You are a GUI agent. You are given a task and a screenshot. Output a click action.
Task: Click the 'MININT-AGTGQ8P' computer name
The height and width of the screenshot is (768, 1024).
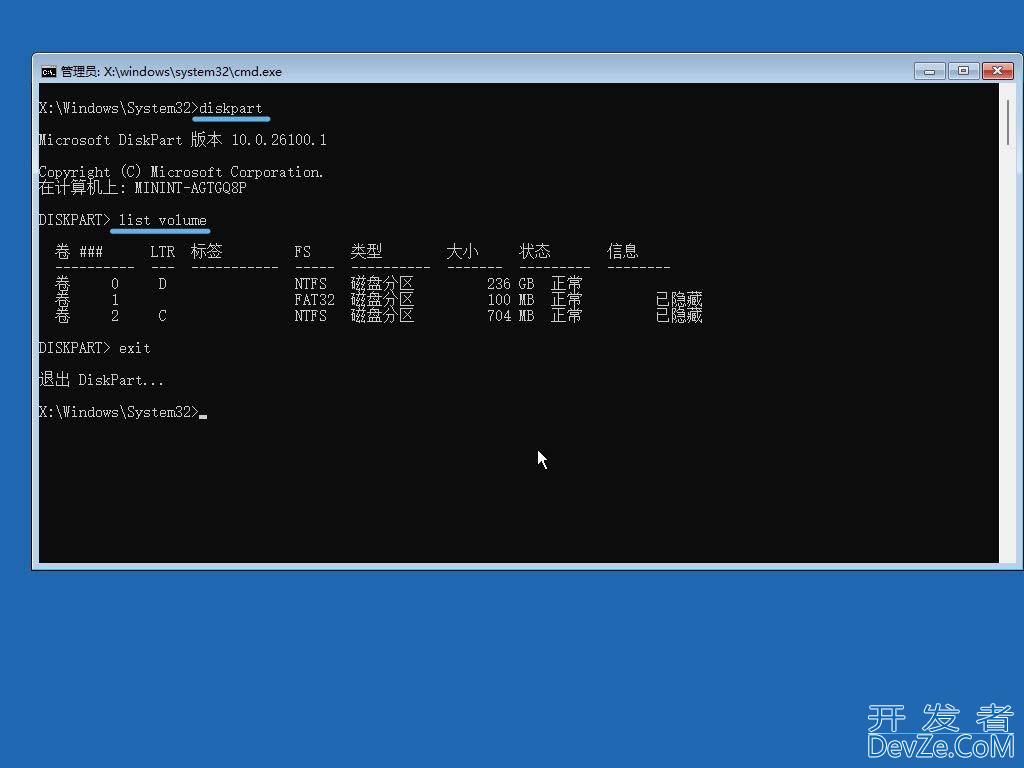coord(190,188)
